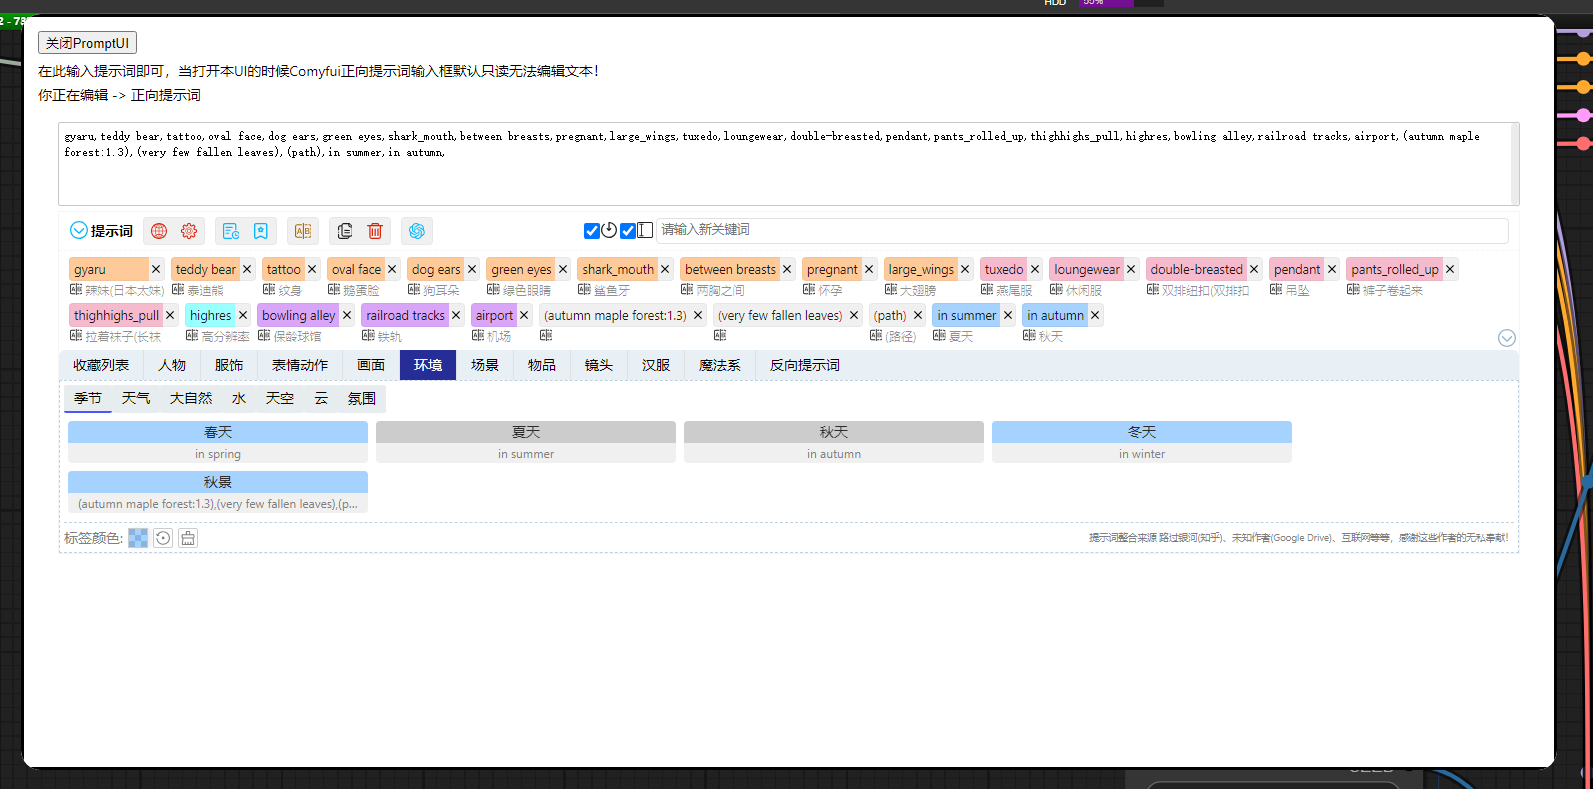Open the 天气 sub-tab

pos(136,398)
